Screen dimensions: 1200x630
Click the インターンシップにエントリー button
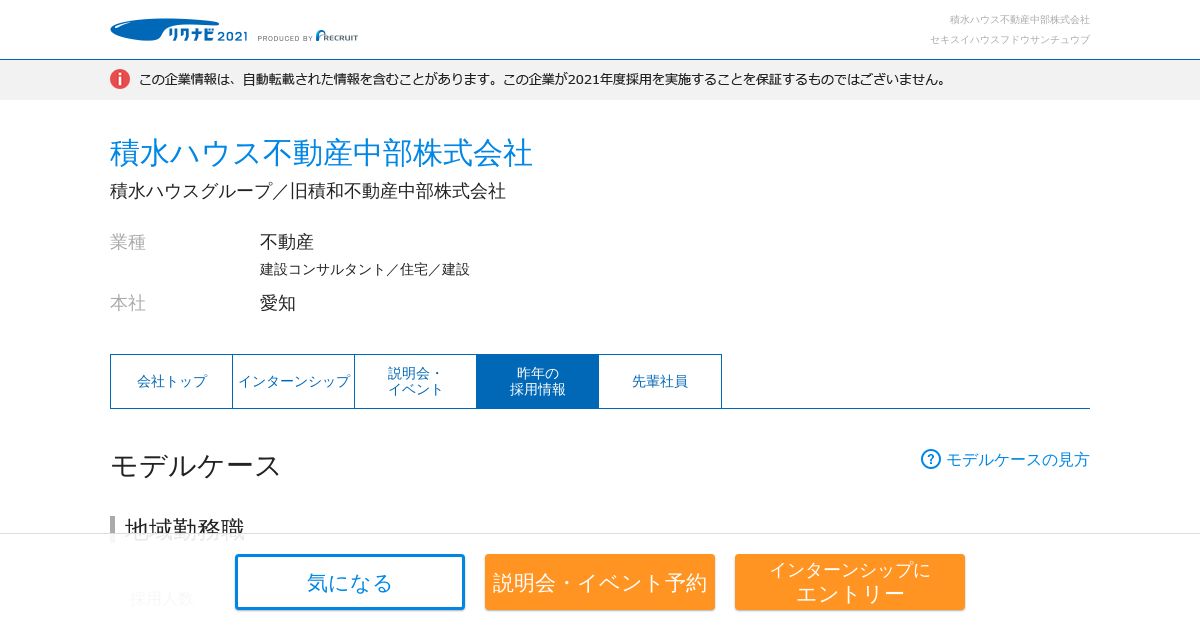click(850, 582)
